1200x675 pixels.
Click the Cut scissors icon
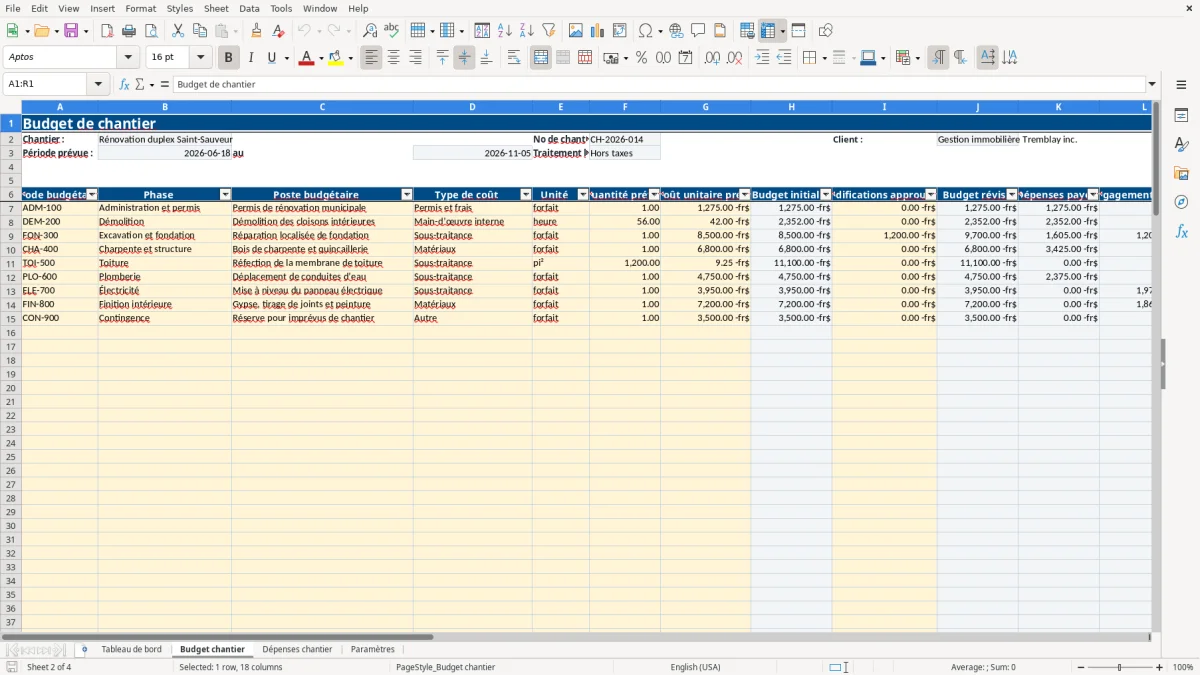click(178, 31)
